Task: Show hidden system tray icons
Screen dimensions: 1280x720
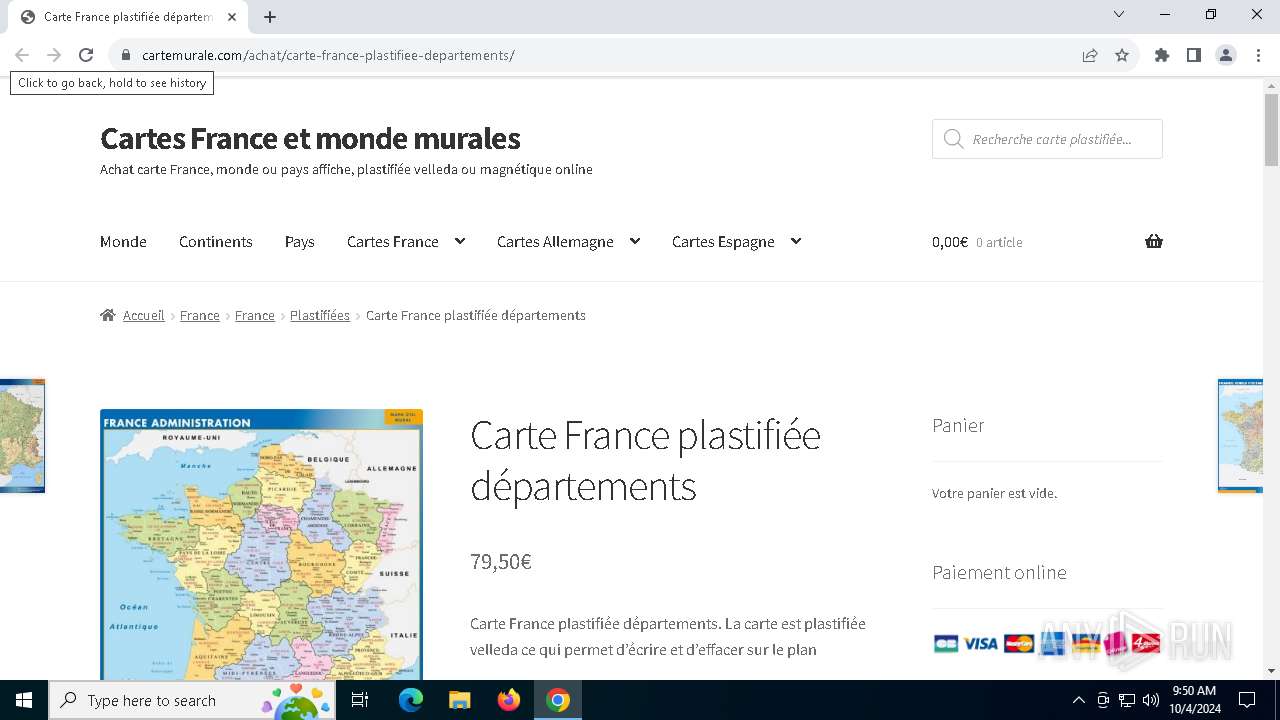Action: tap(1078, 700)
